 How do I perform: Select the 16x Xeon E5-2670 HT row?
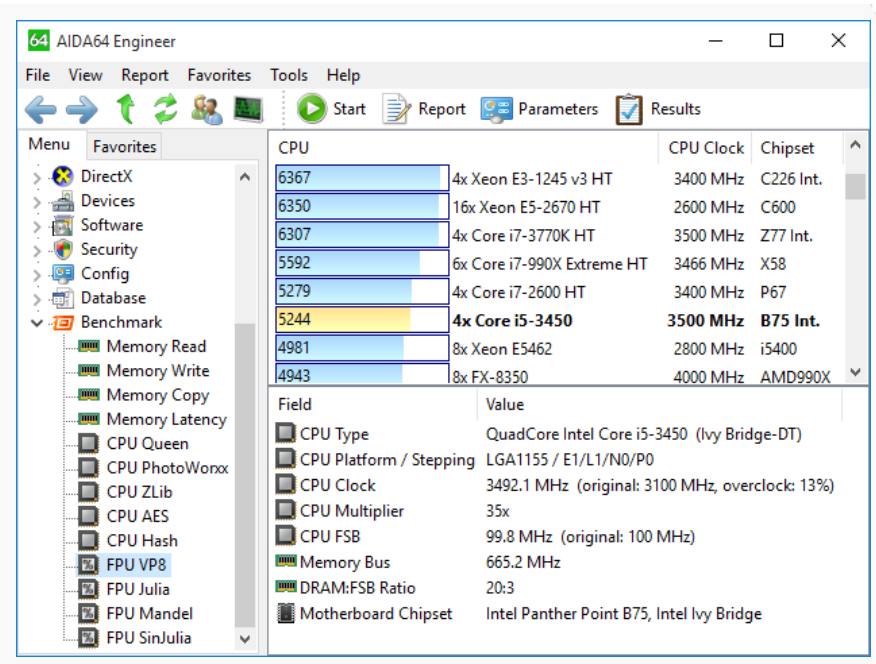pos(558,207)
